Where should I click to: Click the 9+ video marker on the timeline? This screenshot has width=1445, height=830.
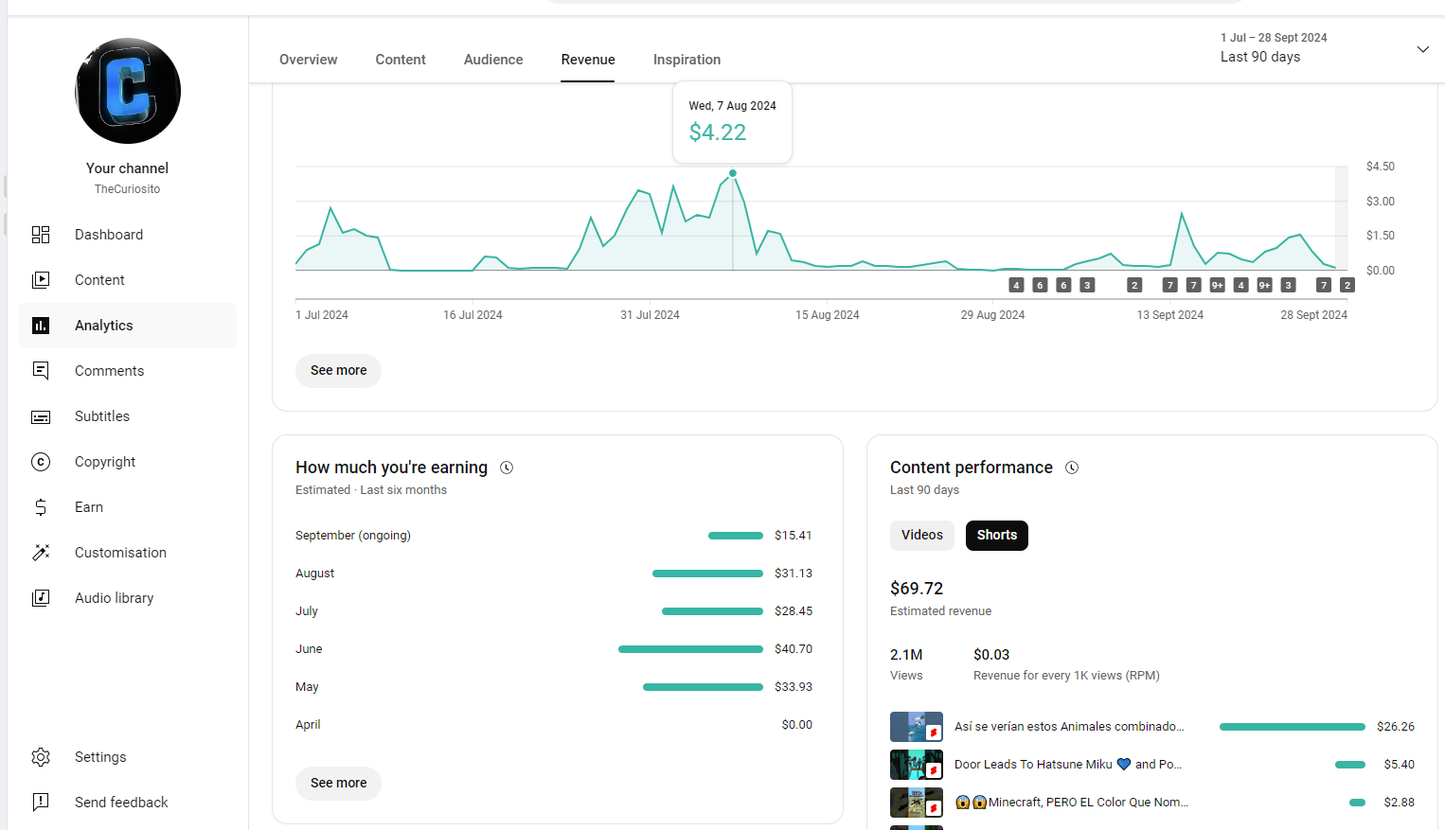point(1217,285)
